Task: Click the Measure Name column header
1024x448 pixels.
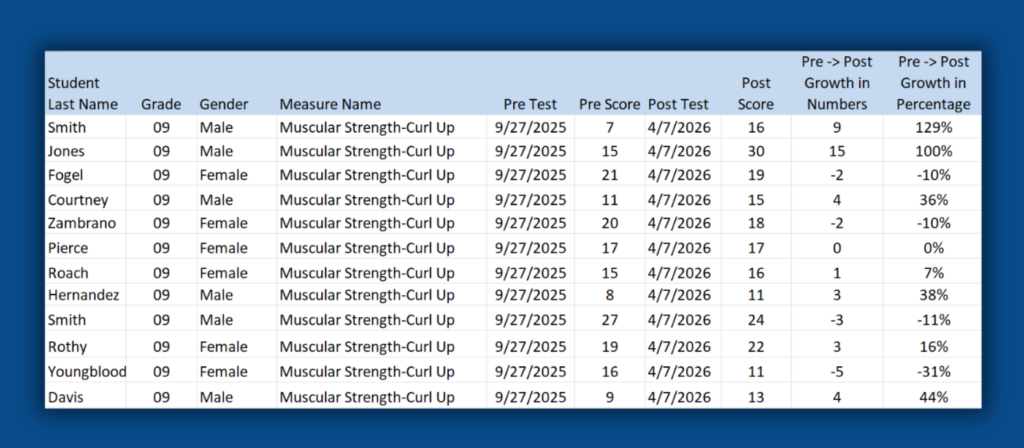Action: [330, 104]
